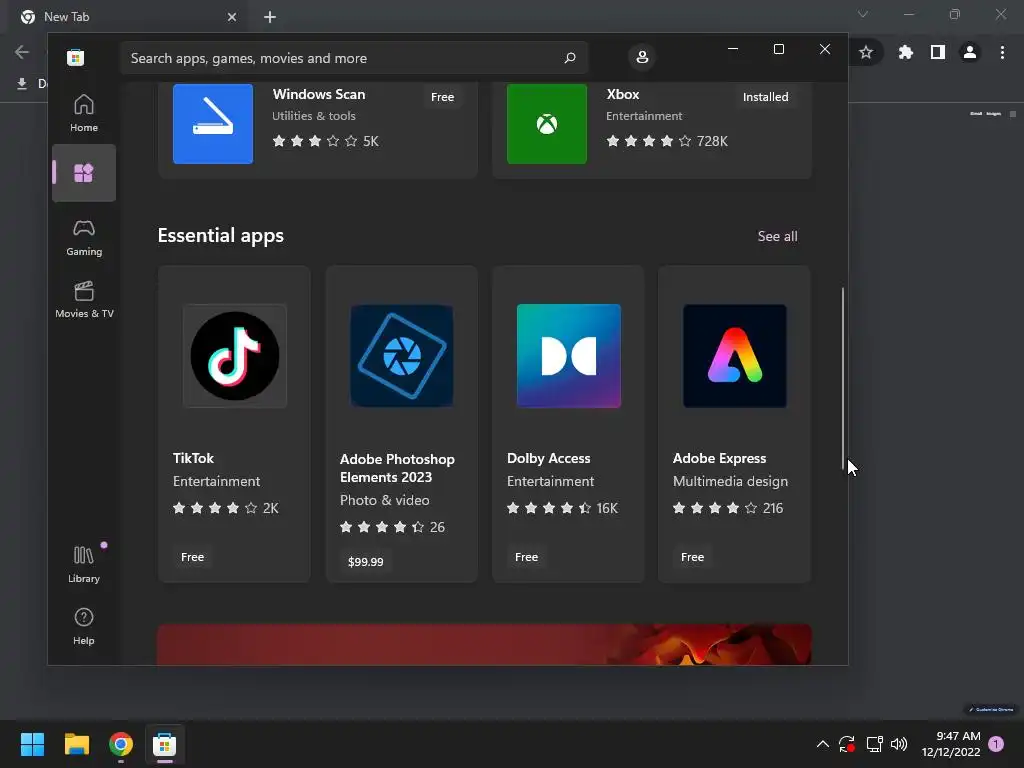1024x768 pixels.
Task: Click the Installed label for Xbox
Action: pyautogui.click(x=765, y=97)
